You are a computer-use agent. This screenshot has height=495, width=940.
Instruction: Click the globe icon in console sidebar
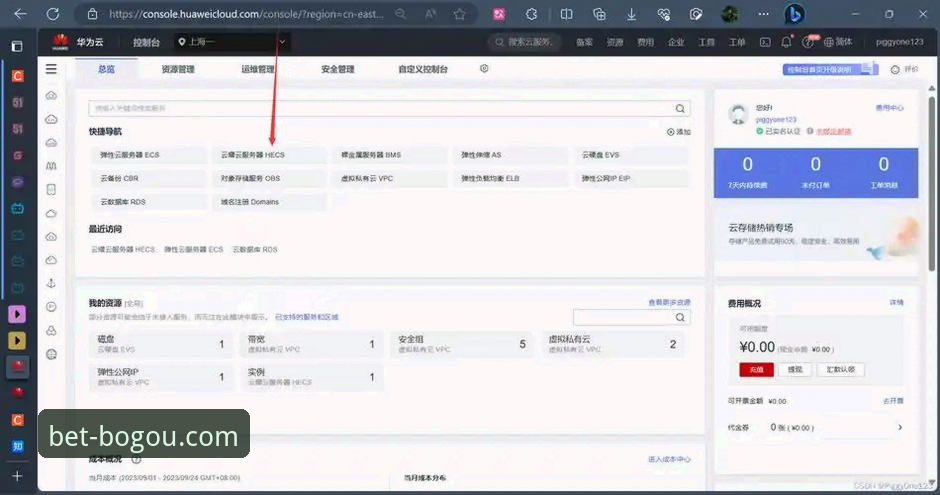52,354
